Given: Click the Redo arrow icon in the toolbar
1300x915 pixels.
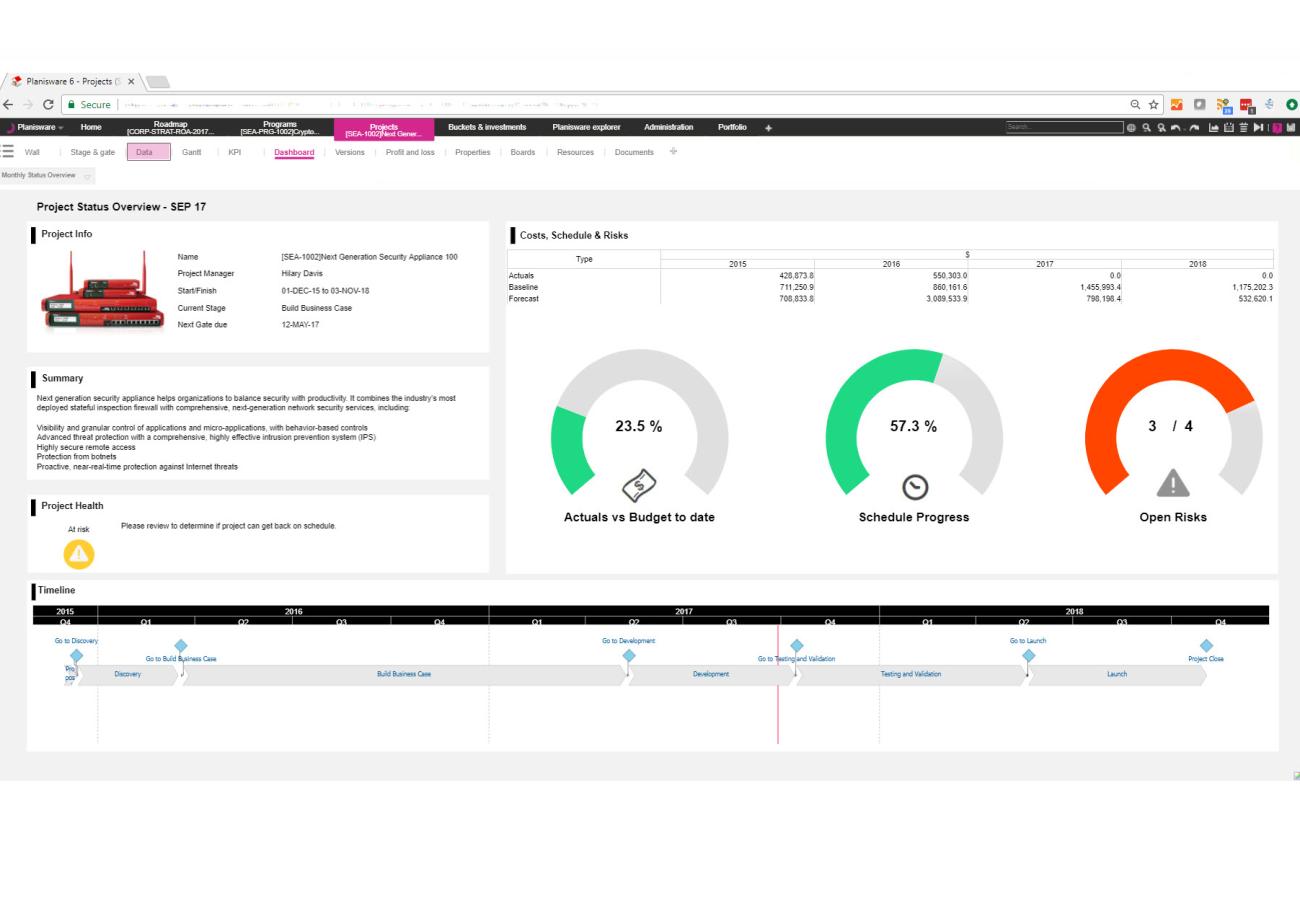Looking at the screenshot, I should coord(1194,129).
